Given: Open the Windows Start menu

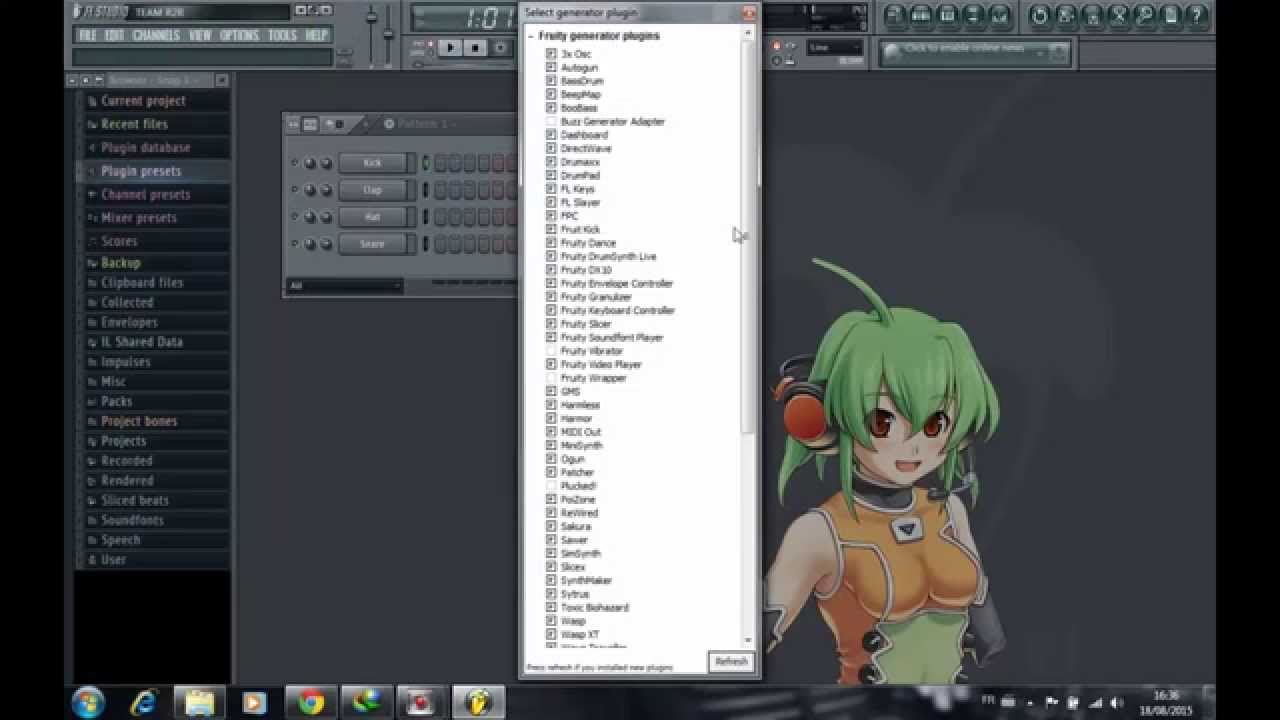Looking at the screenshot, I should coord(88,702).
